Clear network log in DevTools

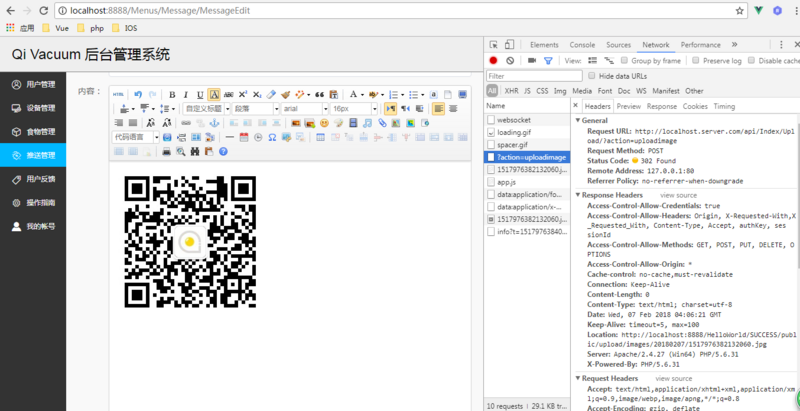click(510, 60)
